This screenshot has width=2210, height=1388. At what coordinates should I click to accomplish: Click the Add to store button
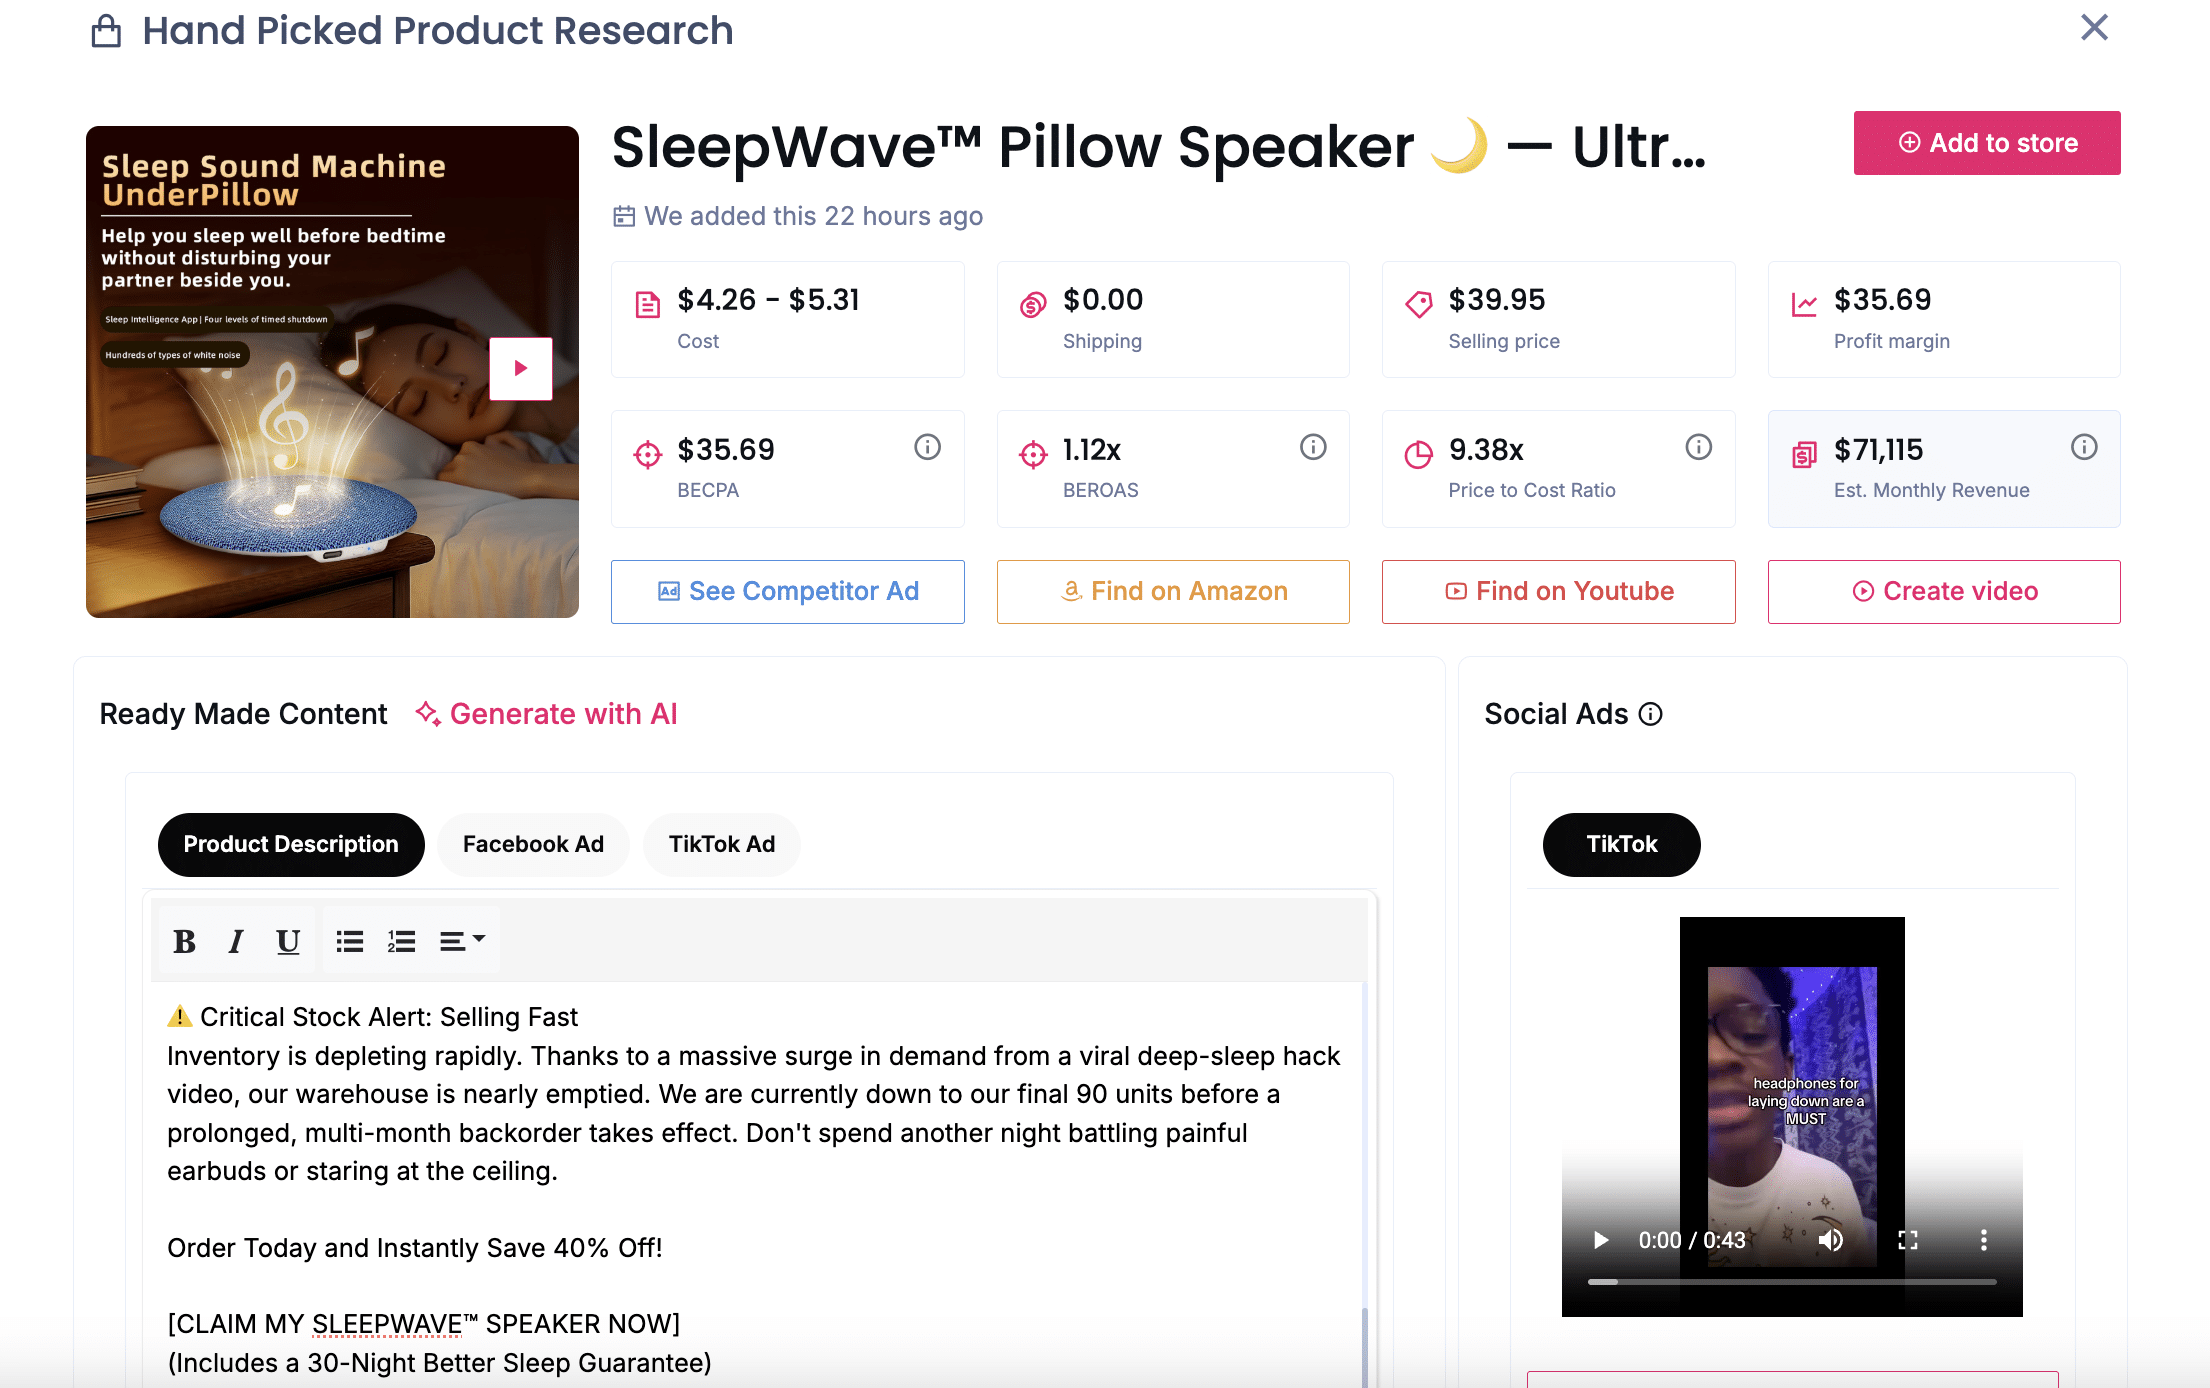(x=1986, y=143)
